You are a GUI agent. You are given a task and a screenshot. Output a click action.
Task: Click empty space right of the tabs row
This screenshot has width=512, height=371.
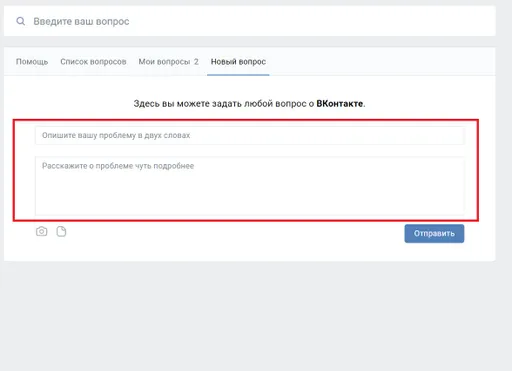click(380, 62)
